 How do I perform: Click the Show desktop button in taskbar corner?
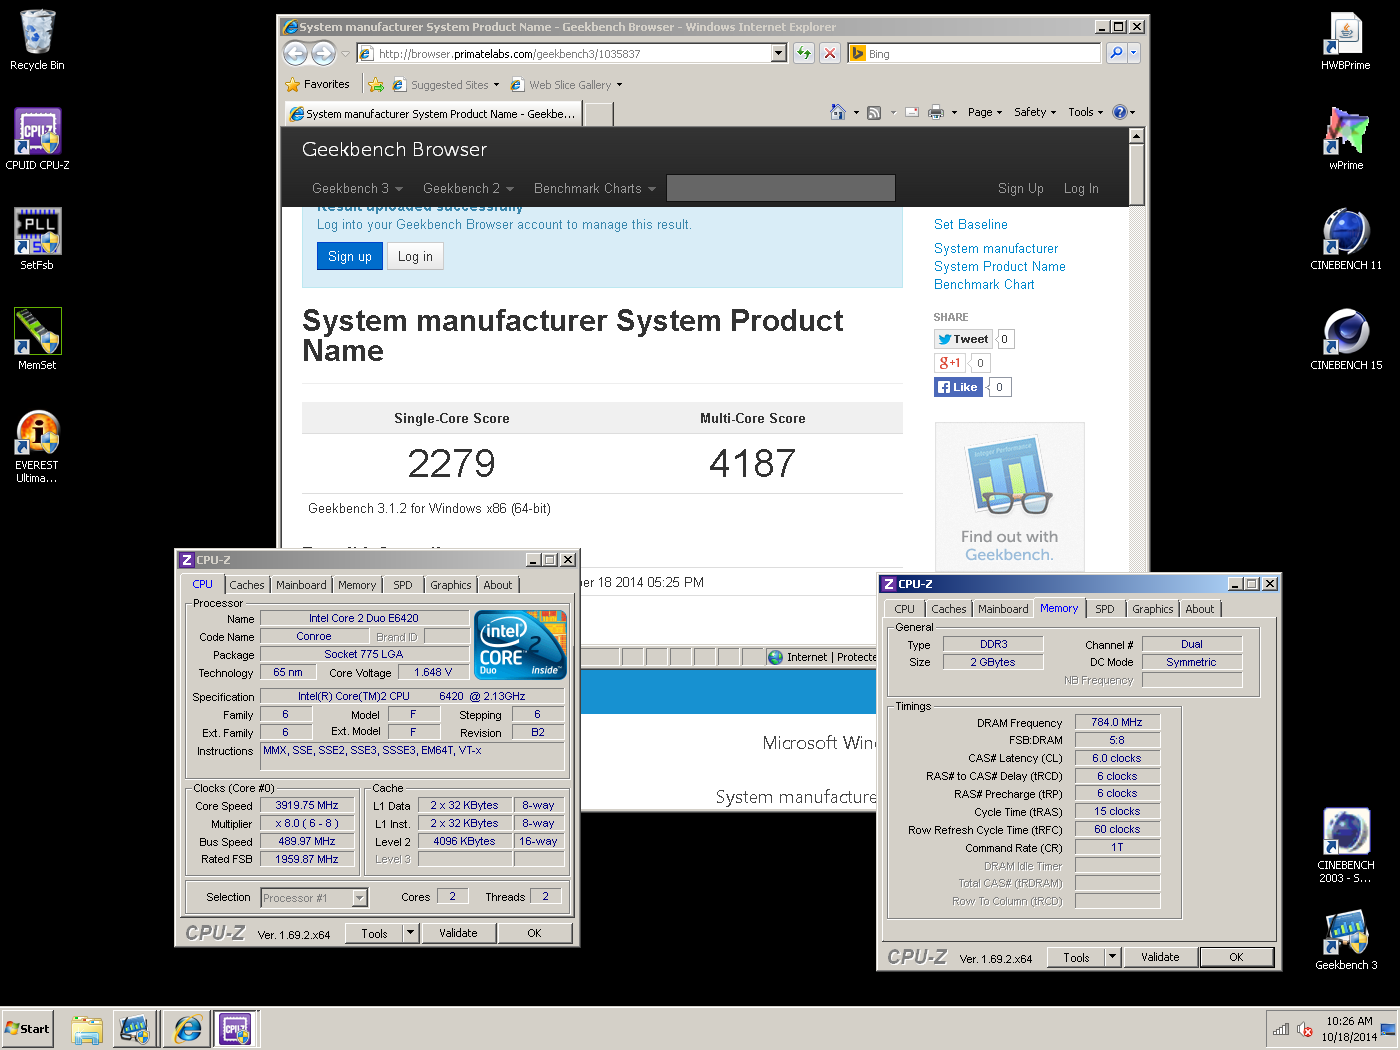[1388, 1028]
